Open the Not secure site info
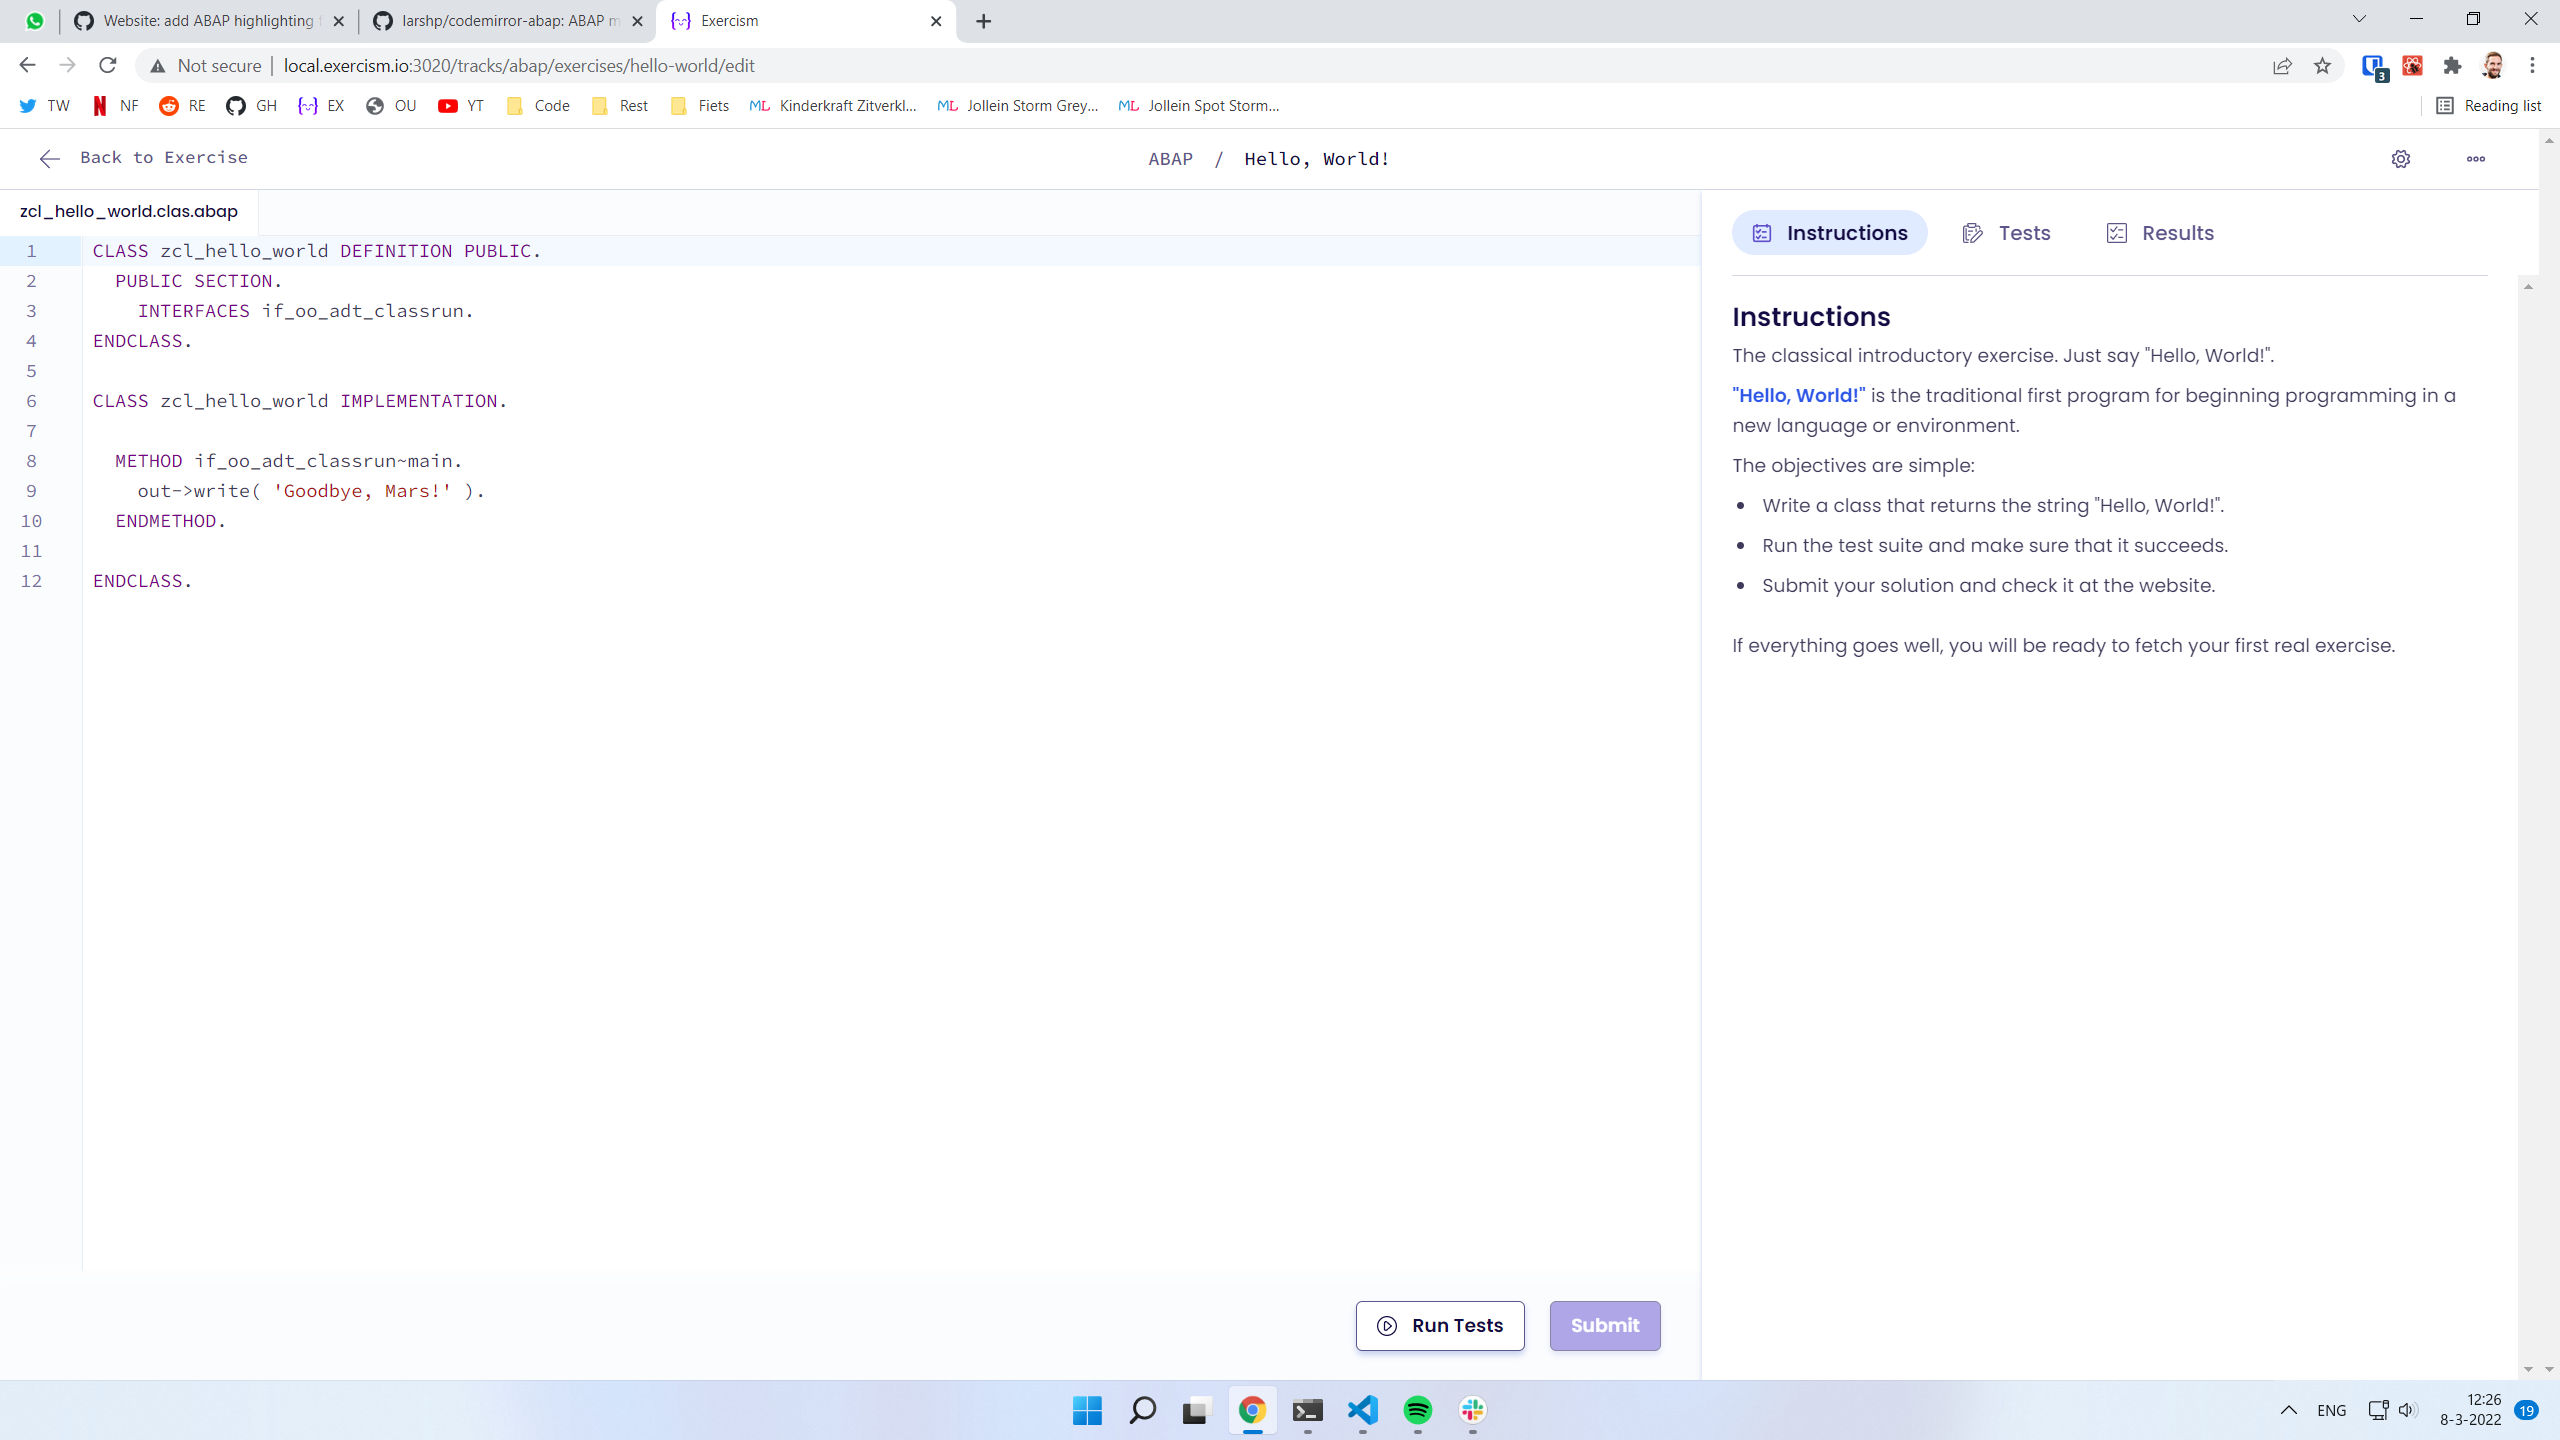 [x=204, y=65]
